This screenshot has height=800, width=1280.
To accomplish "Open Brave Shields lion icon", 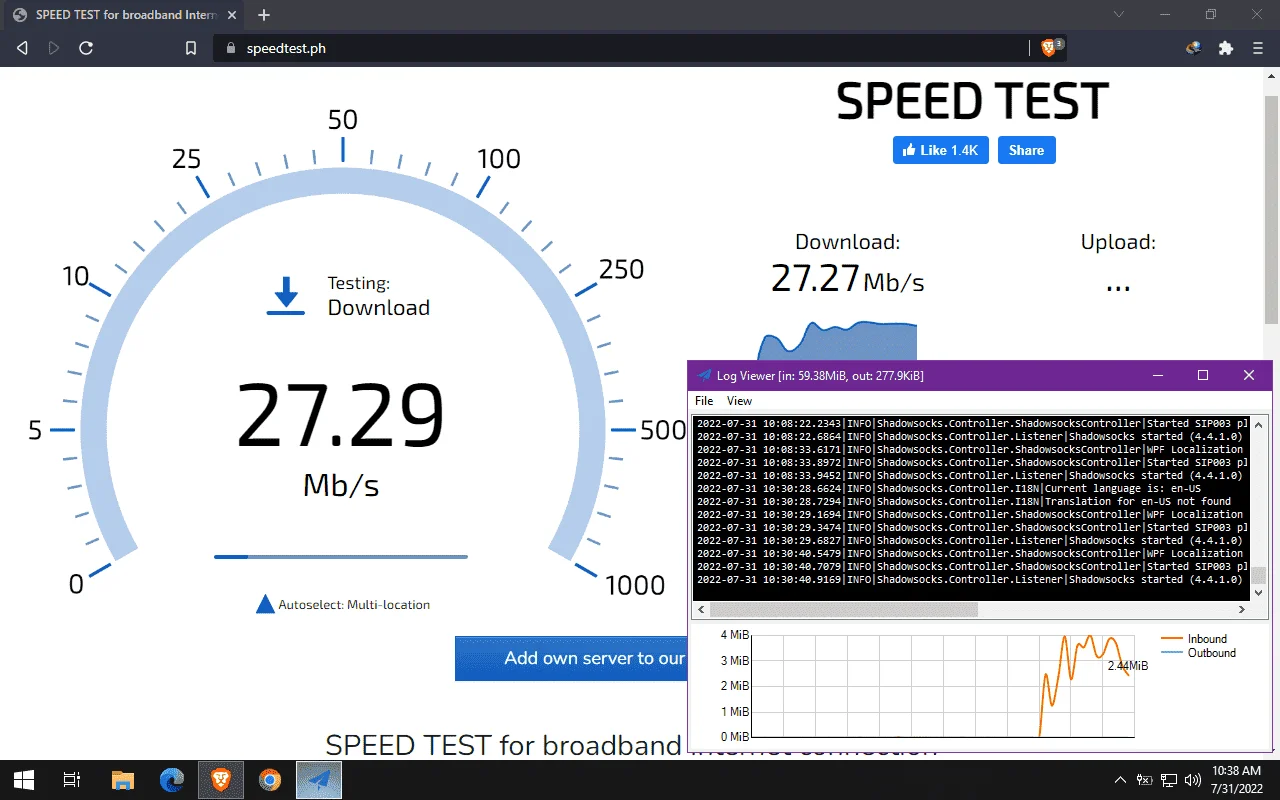I will [x=1049, y=47].
